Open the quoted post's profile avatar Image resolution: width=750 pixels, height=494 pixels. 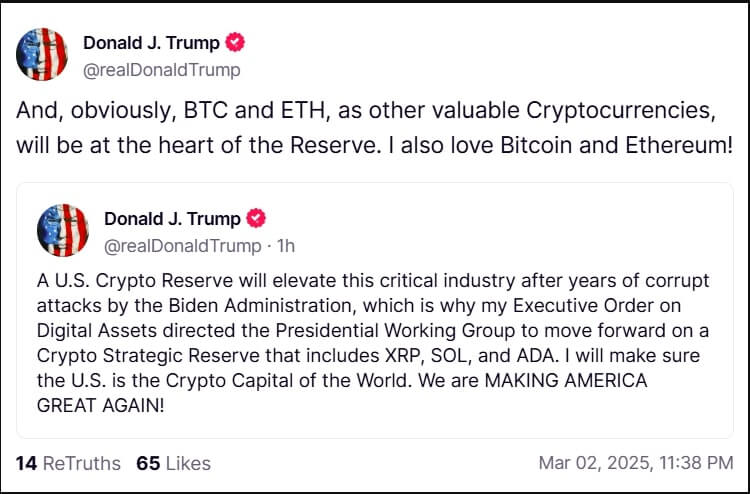63,231
